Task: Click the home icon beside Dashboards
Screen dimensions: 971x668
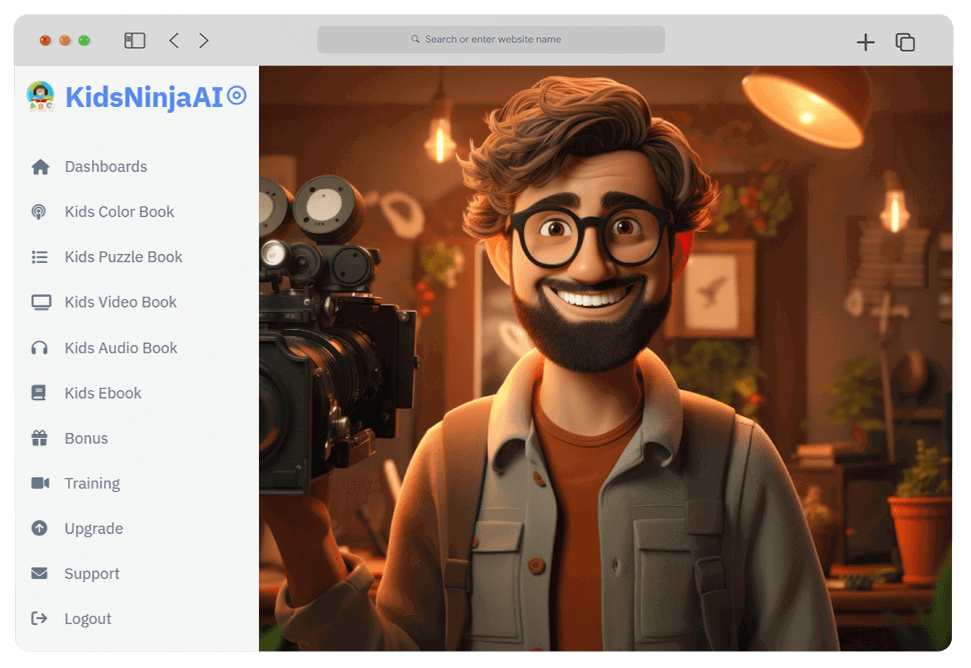Action: pyautogui.click(x=40, y=167)
